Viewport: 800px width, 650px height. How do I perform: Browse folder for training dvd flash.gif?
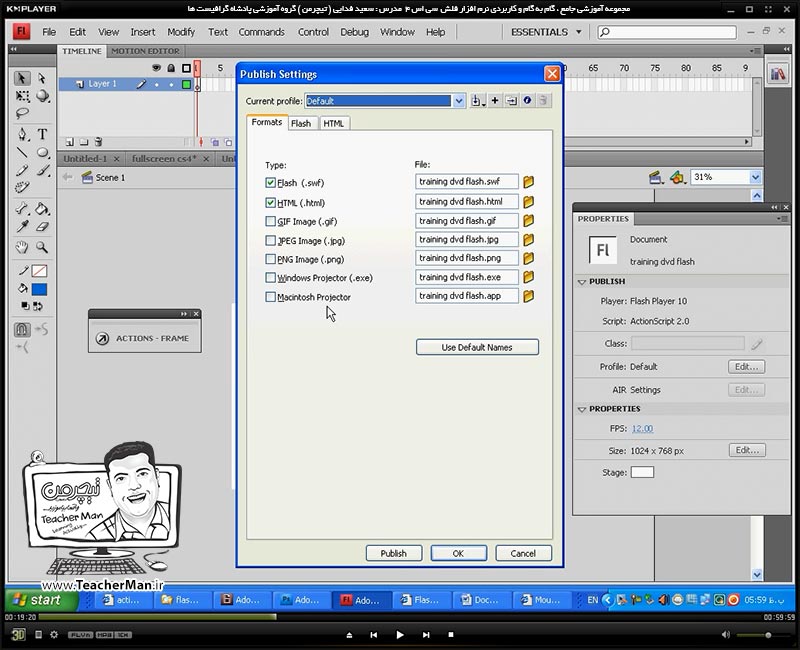point(529,220)
